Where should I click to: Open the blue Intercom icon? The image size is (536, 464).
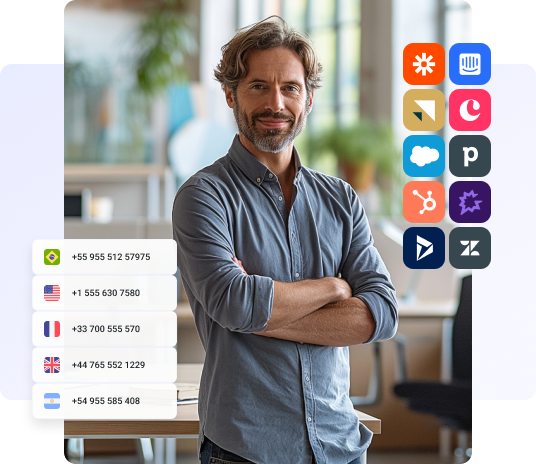click(470, 64)
